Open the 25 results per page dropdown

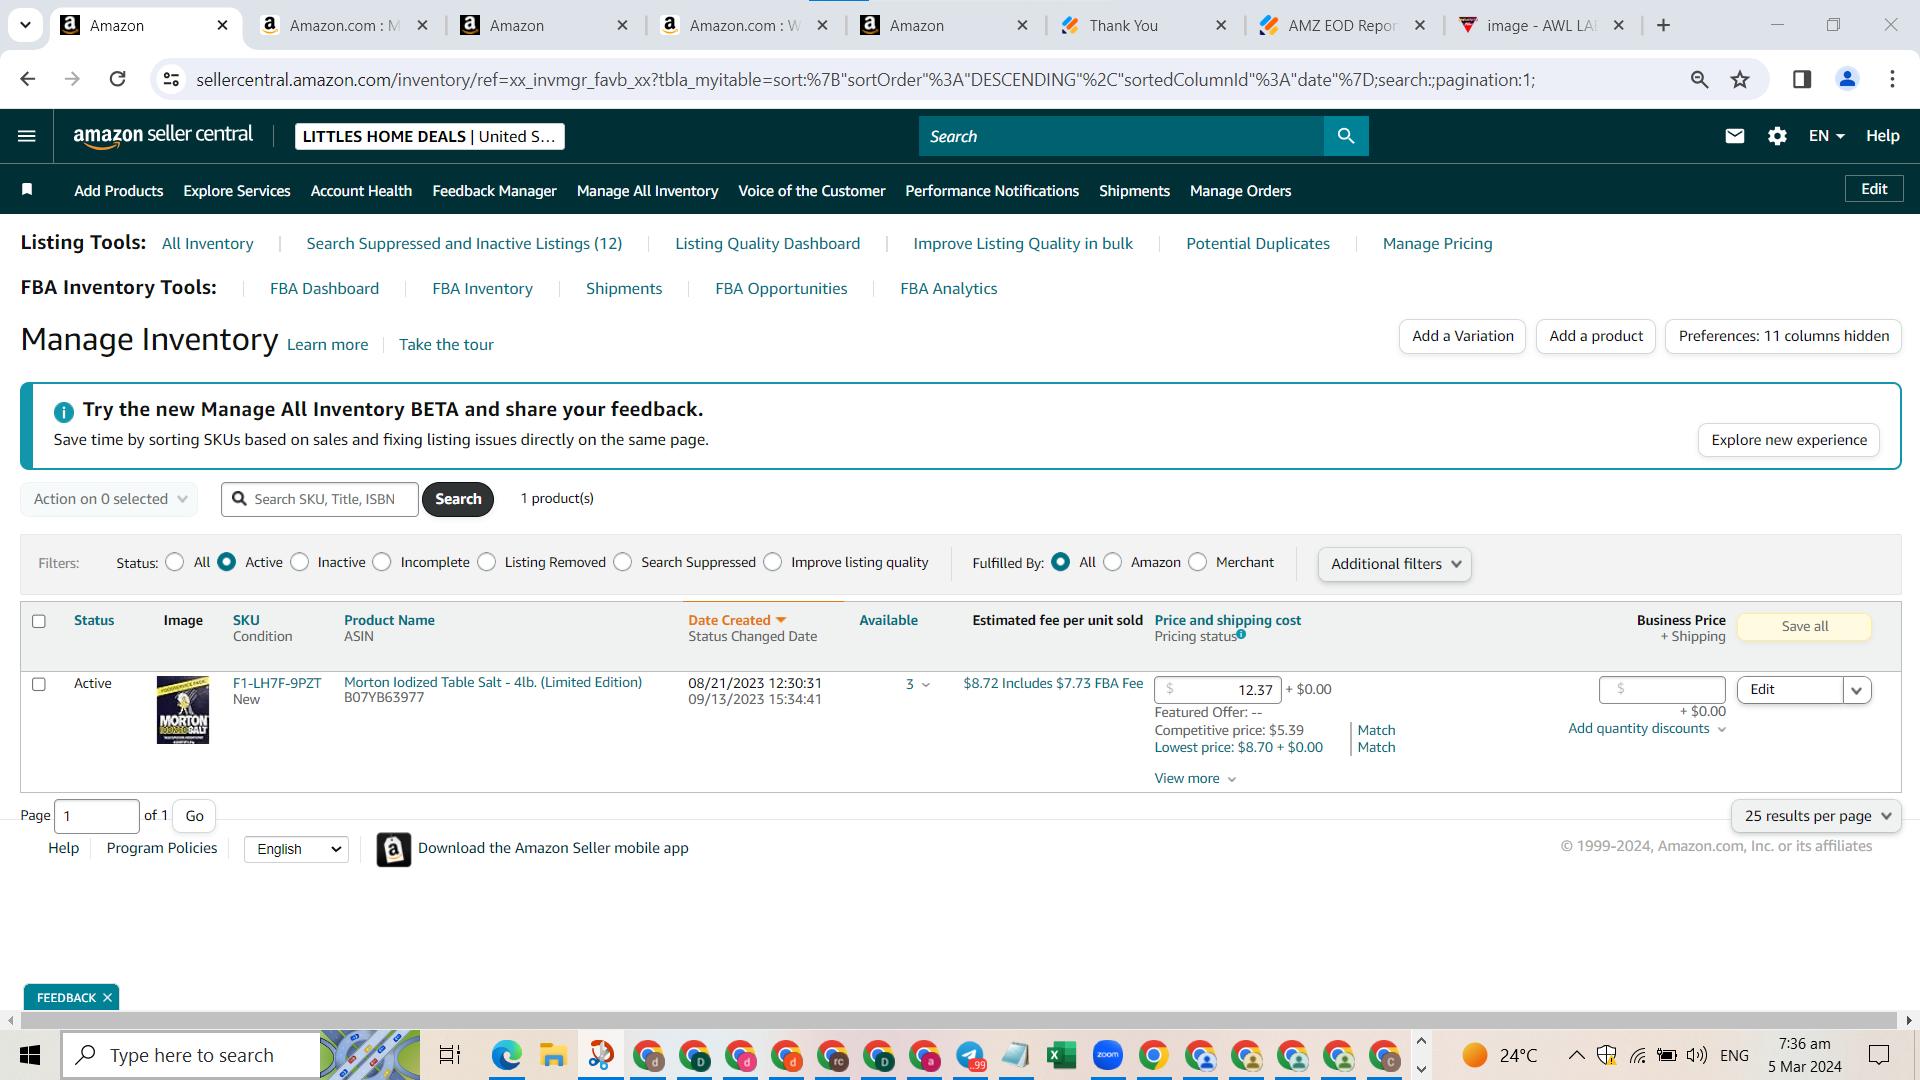click(1816, 816)
